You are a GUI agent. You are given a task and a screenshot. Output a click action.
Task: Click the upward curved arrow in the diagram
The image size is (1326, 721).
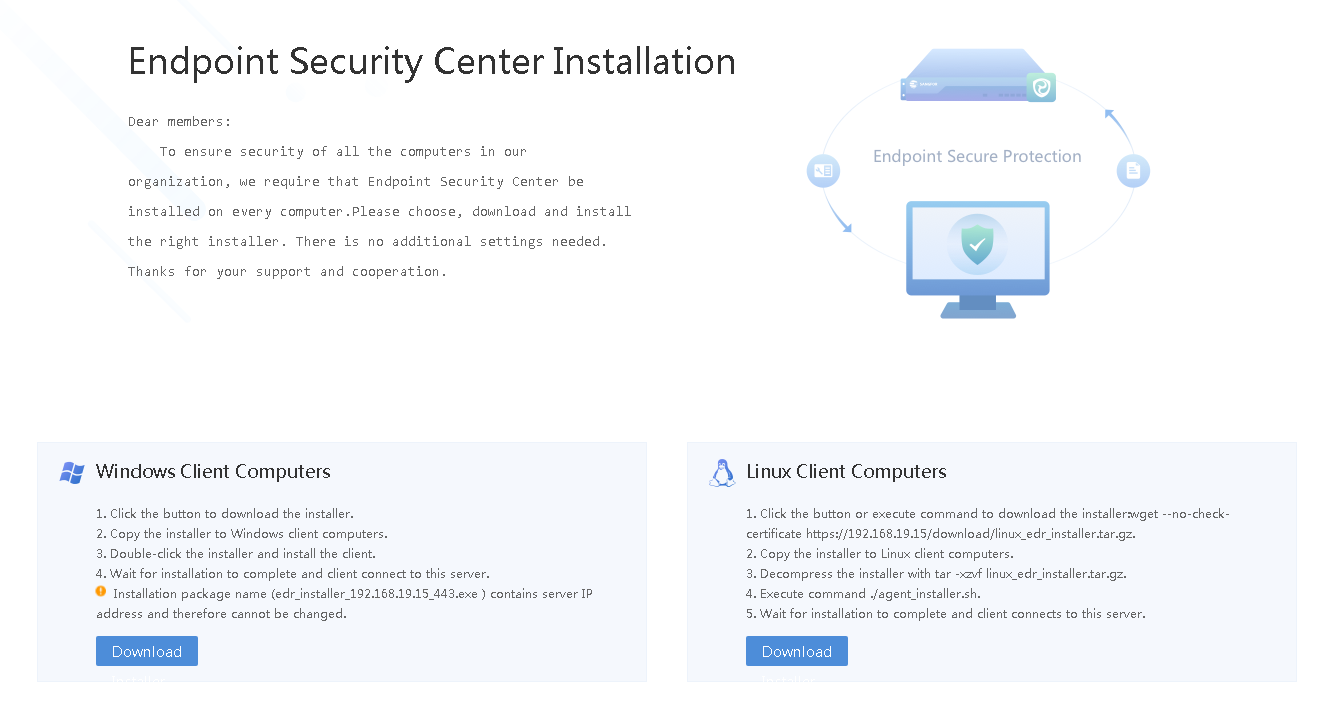(1116, 126)
